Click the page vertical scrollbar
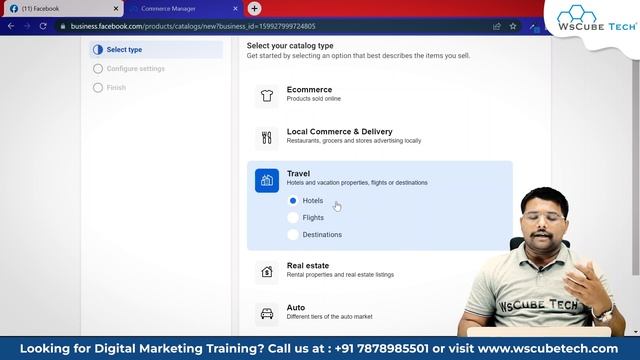The image size is (640, 360). point(635,167)
